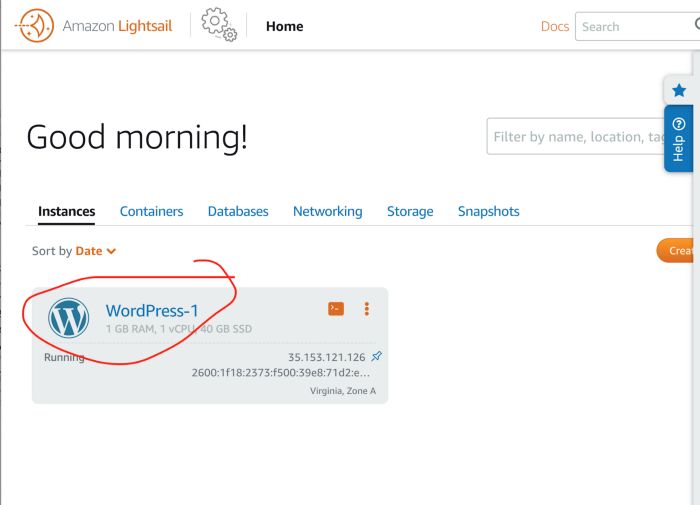Click the Amazon Lightsail logo icon

click(x=34, y=25)
